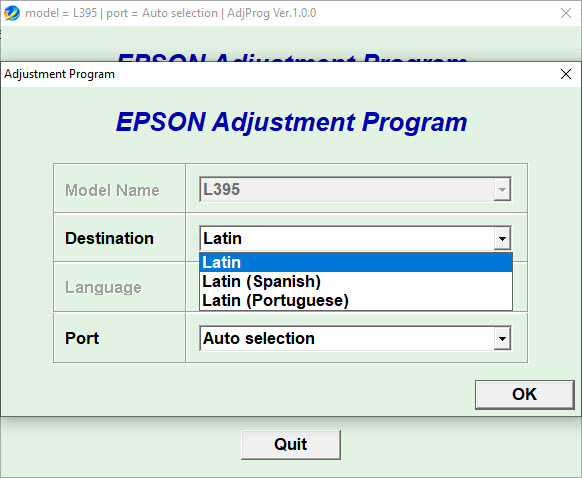The width and height of the screenshot is (582, 478).
Task: Click the Model Name label
Action: pos(112,190)
